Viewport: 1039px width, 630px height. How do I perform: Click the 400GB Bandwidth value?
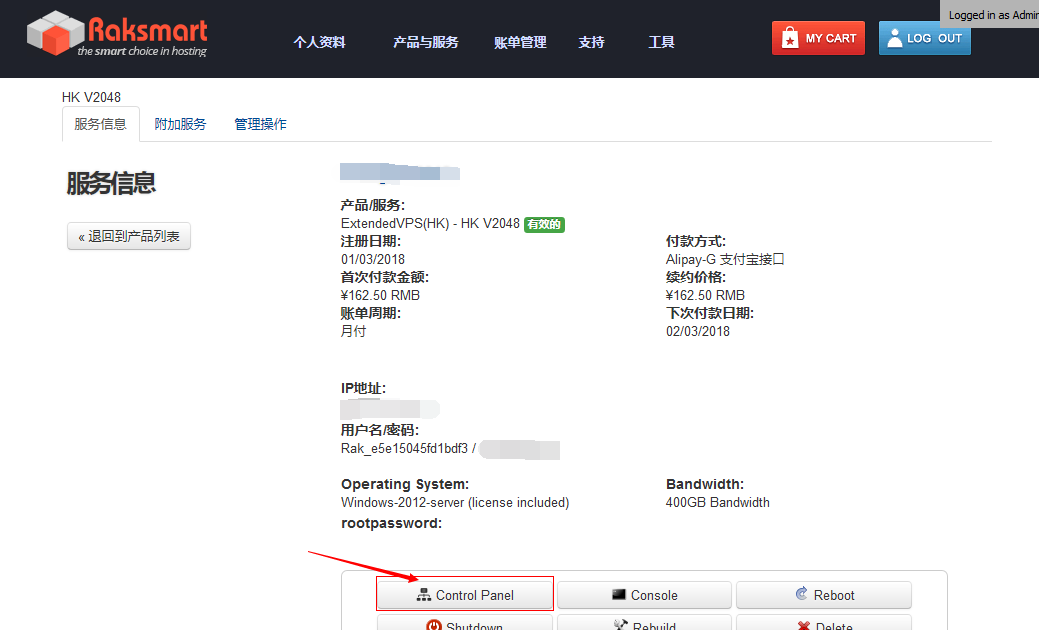point(718,503)
